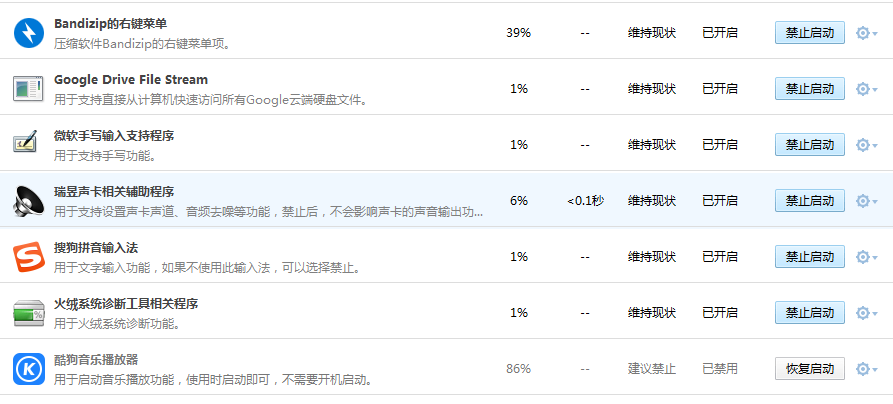The width and height of the screenshot is (893, 404).
Task: Click the 已开启 status for 搜狗拼音输入法
Action: (719, 257)
